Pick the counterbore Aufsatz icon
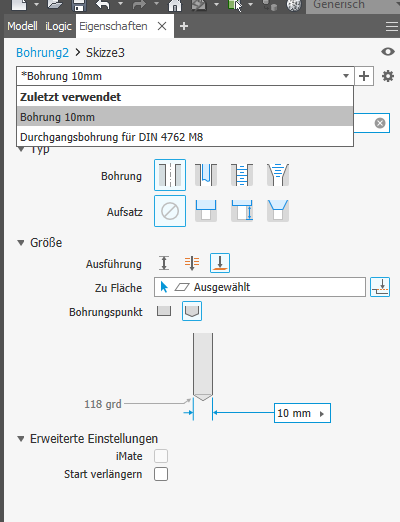400x522 pixels. pyautogui.click(x=206, y=211)
